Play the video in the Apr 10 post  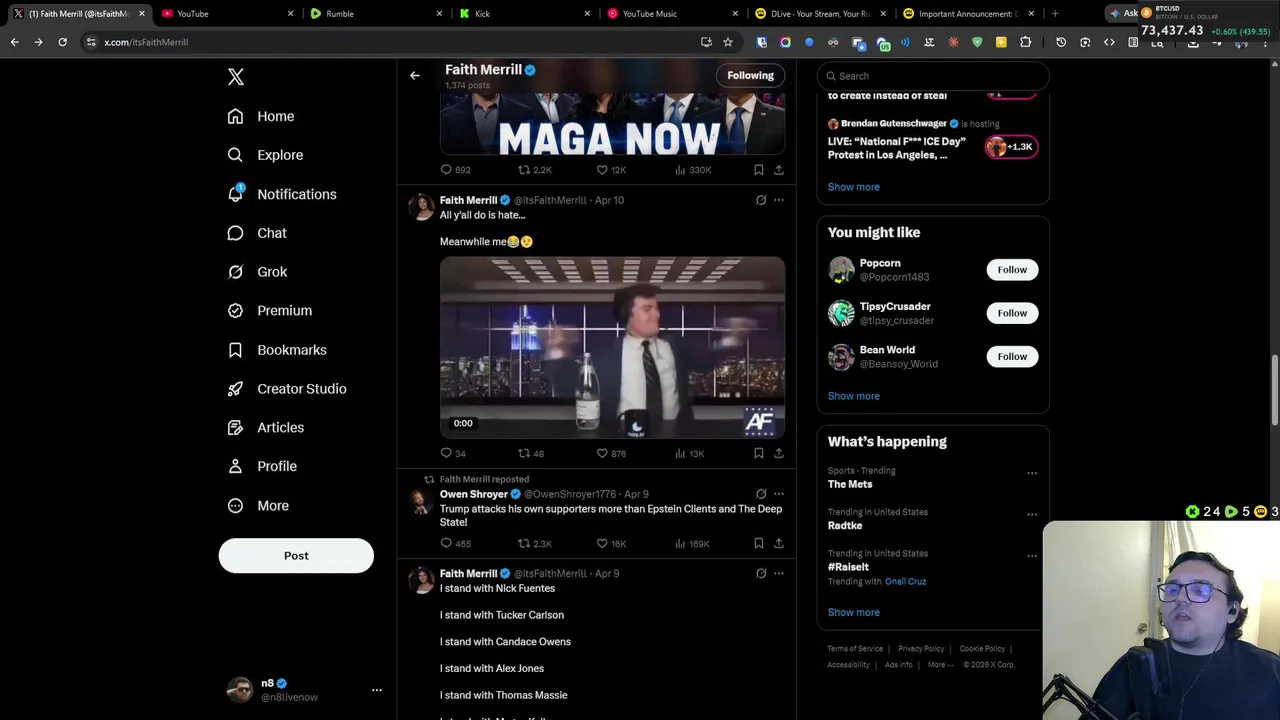pyautogui.click(x=612, y=348)
